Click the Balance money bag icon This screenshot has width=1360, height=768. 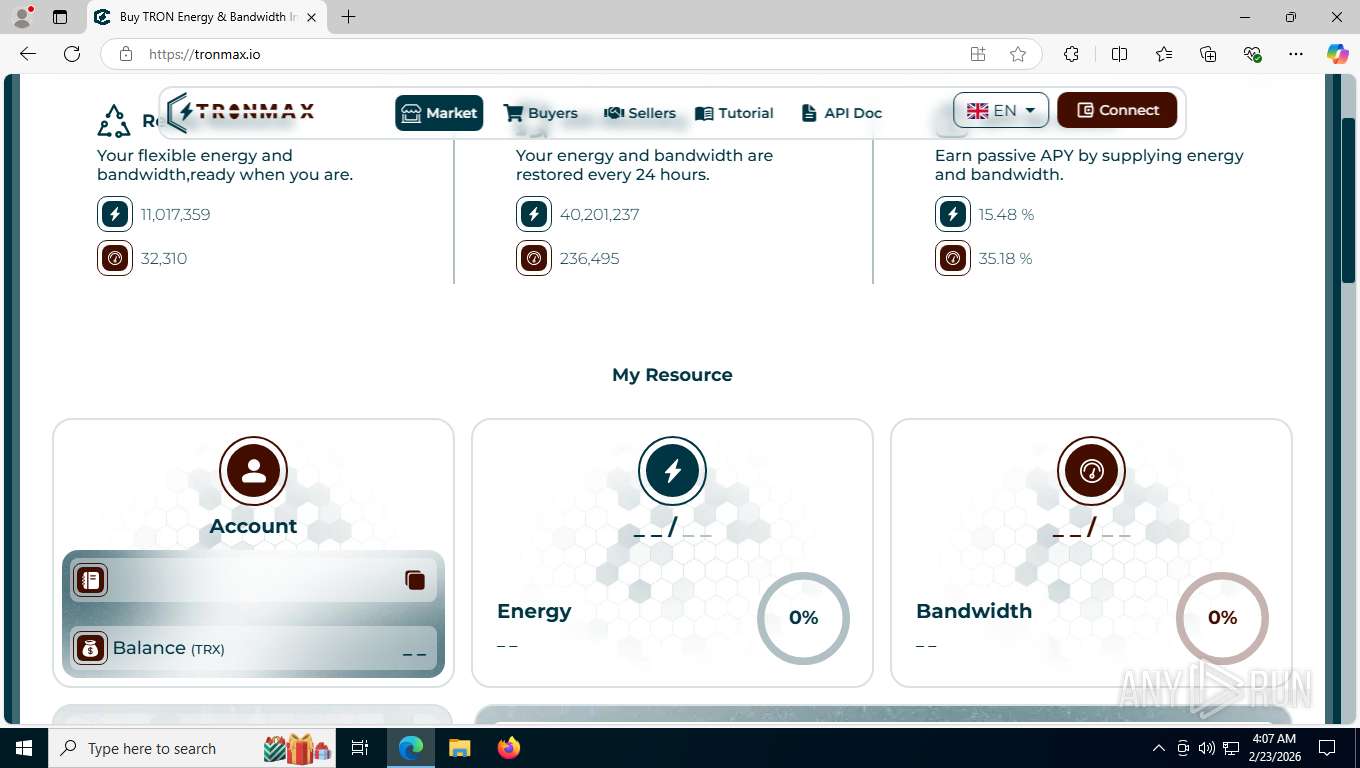91,648
